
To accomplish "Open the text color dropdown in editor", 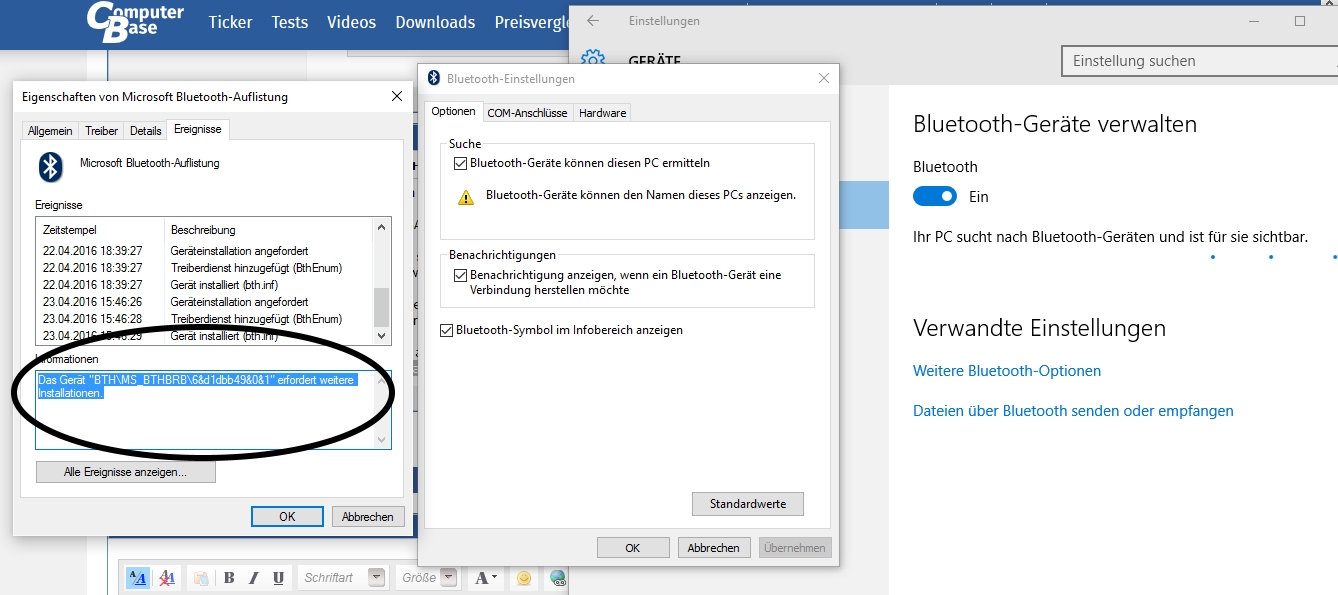I will click(486, 578).
